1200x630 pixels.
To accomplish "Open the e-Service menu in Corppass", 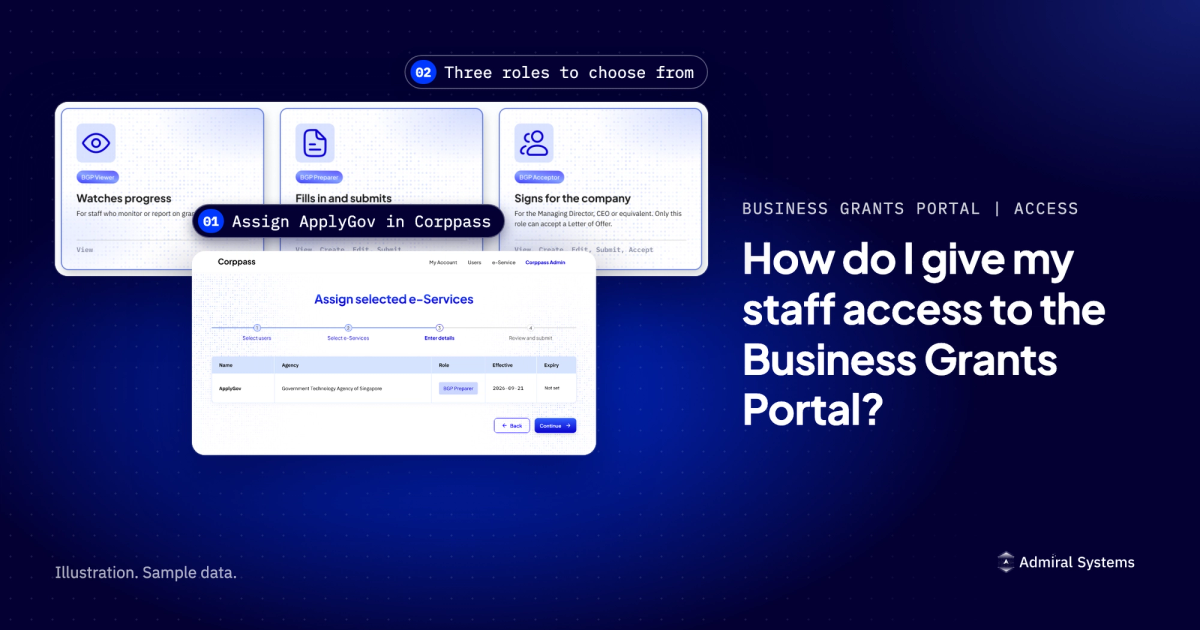I will click(504, 262).
